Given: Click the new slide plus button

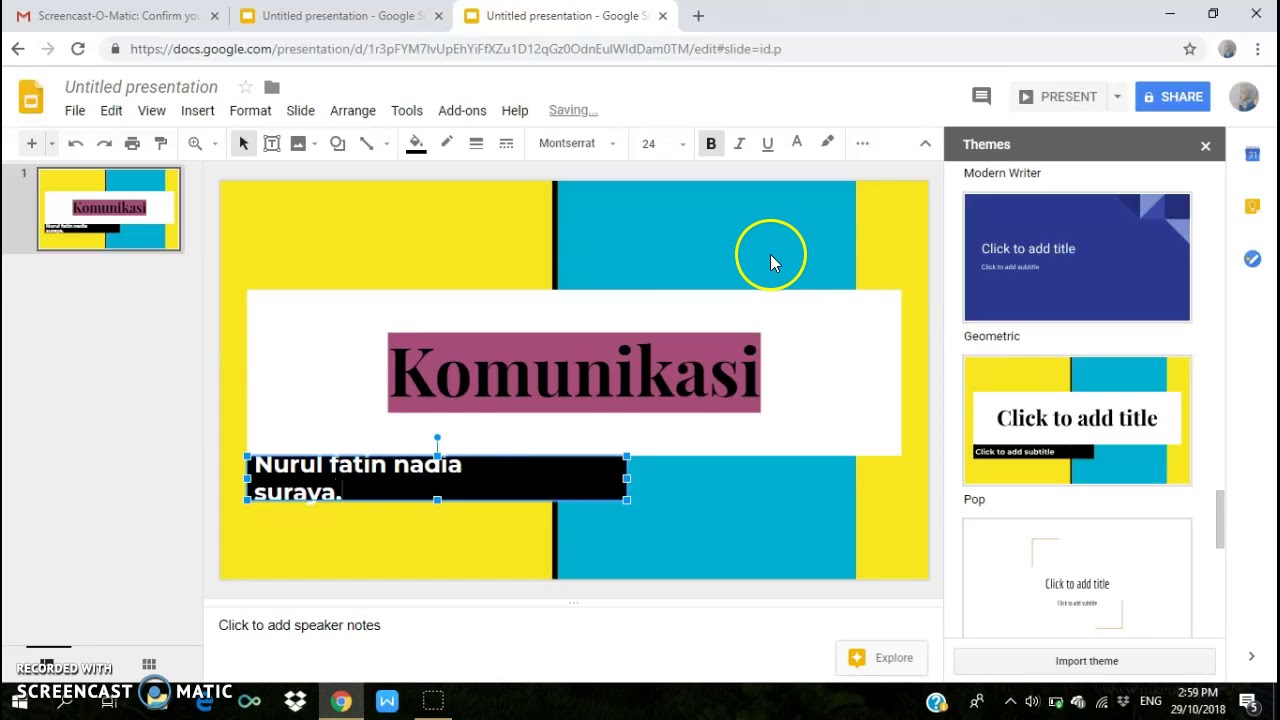Looking at the screenshot, I should (32, 144).
